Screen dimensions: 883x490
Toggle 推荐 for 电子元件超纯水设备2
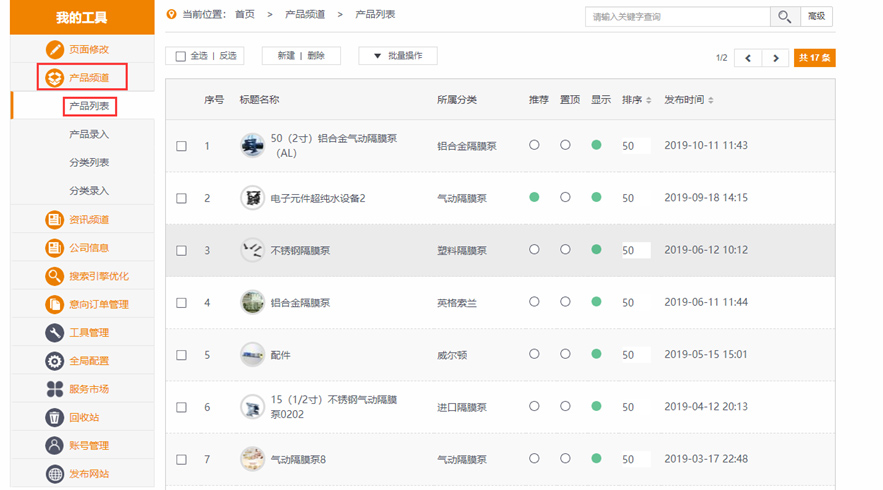534,197
